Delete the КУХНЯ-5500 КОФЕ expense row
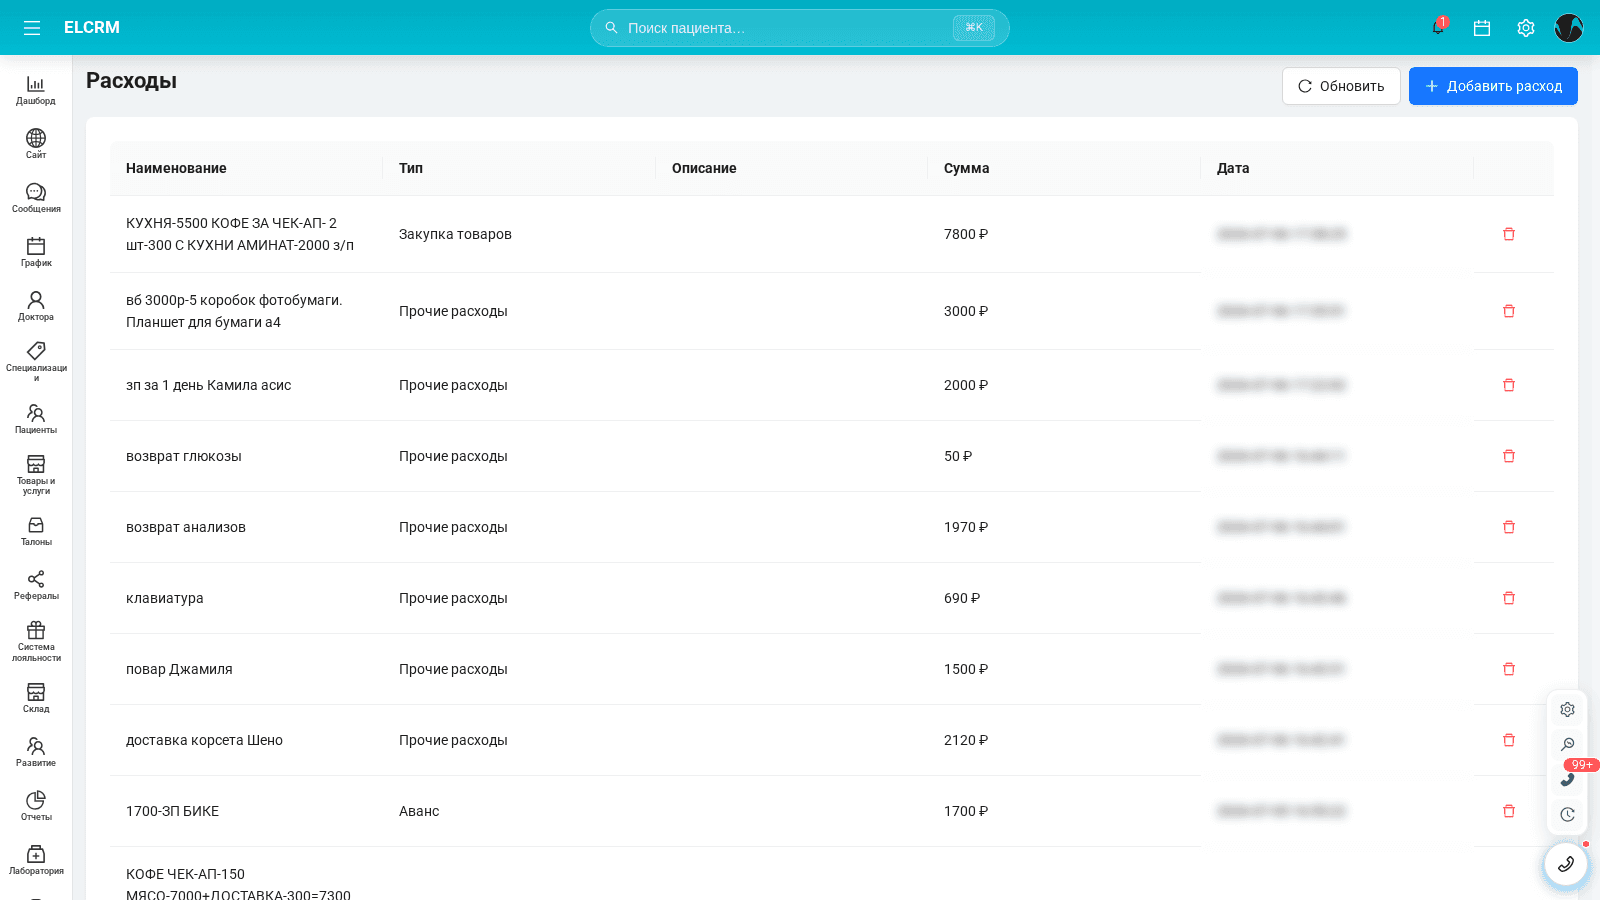The image size is (1600, 900). pos(1509,234)
